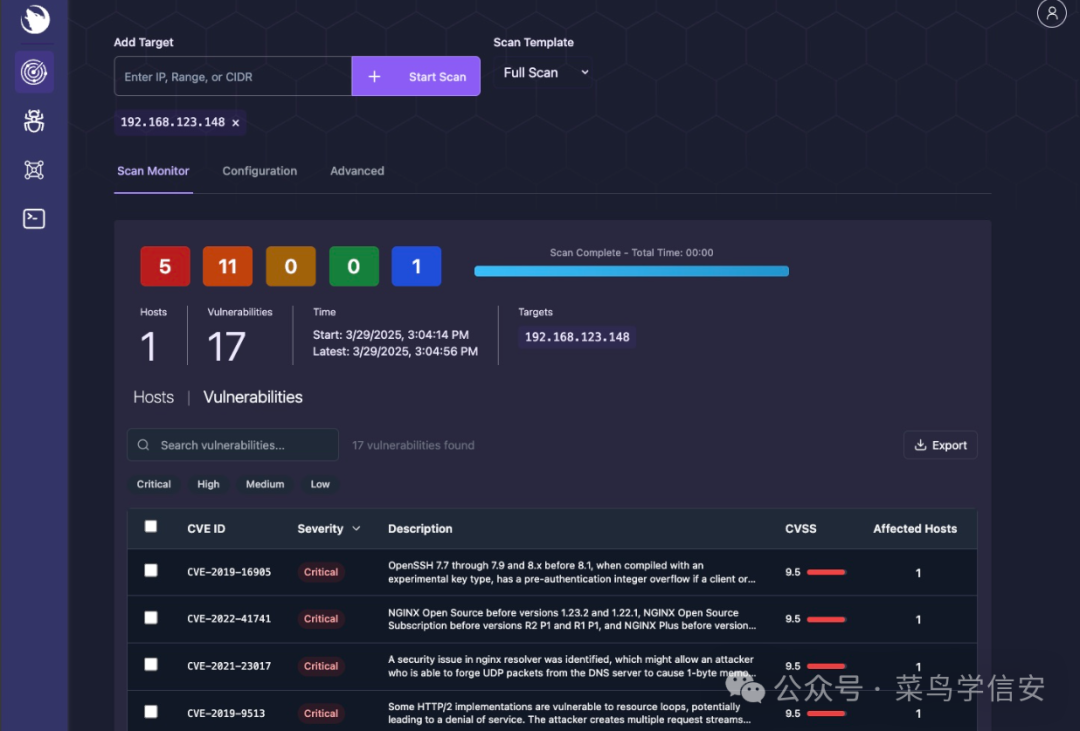Click the search magnifier icon
The image size is (1080, 731).
pyautogui.click(x=143, y=445)
